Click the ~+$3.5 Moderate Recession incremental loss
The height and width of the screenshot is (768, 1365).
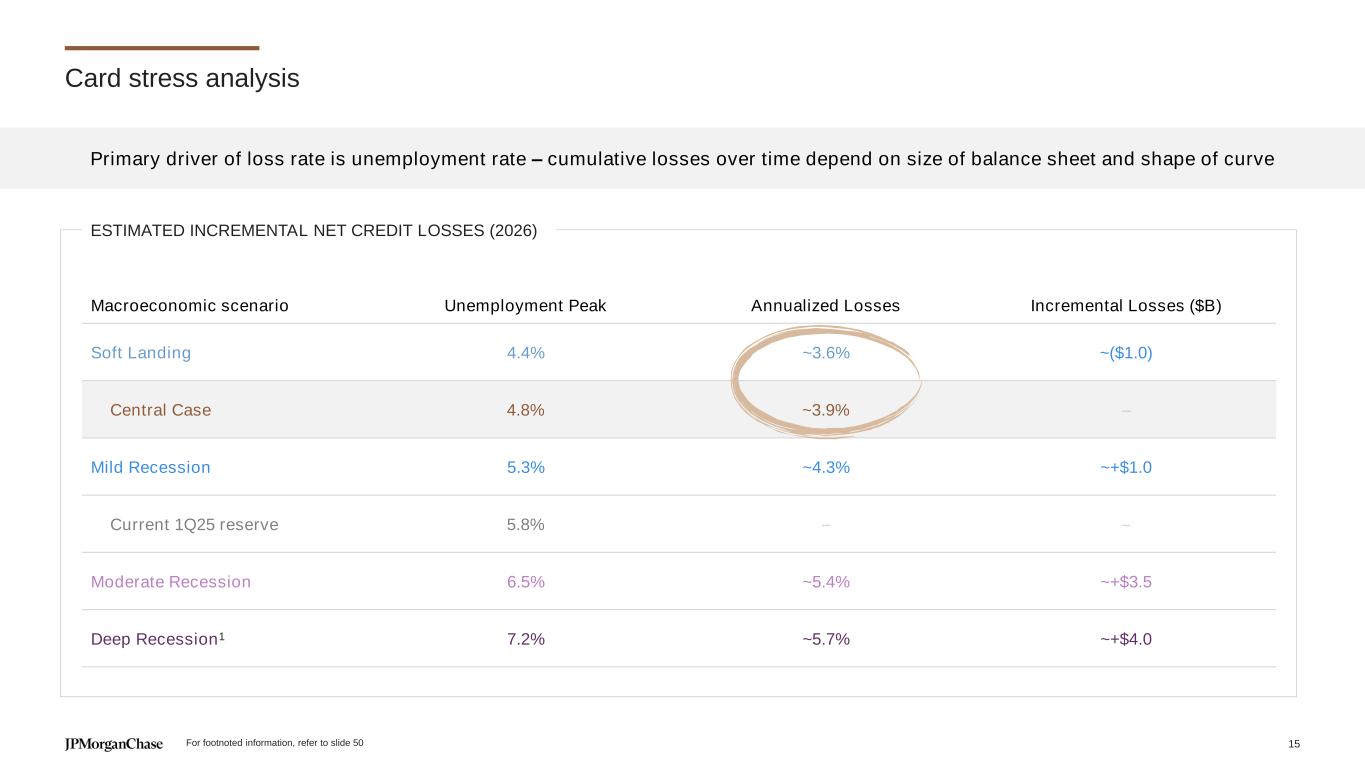point(1126,582)
